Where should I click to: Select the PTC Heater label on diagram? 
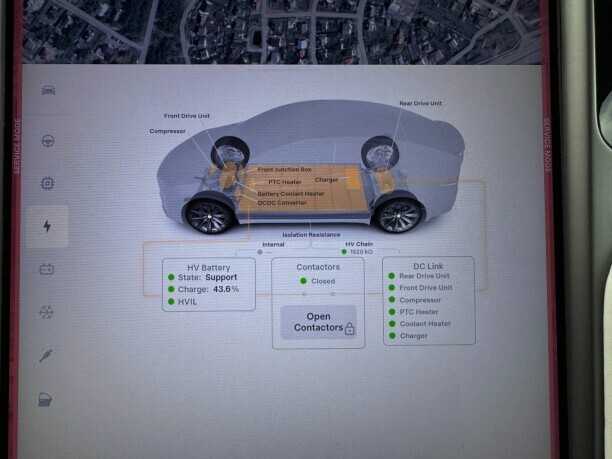[x=285, y=182]
